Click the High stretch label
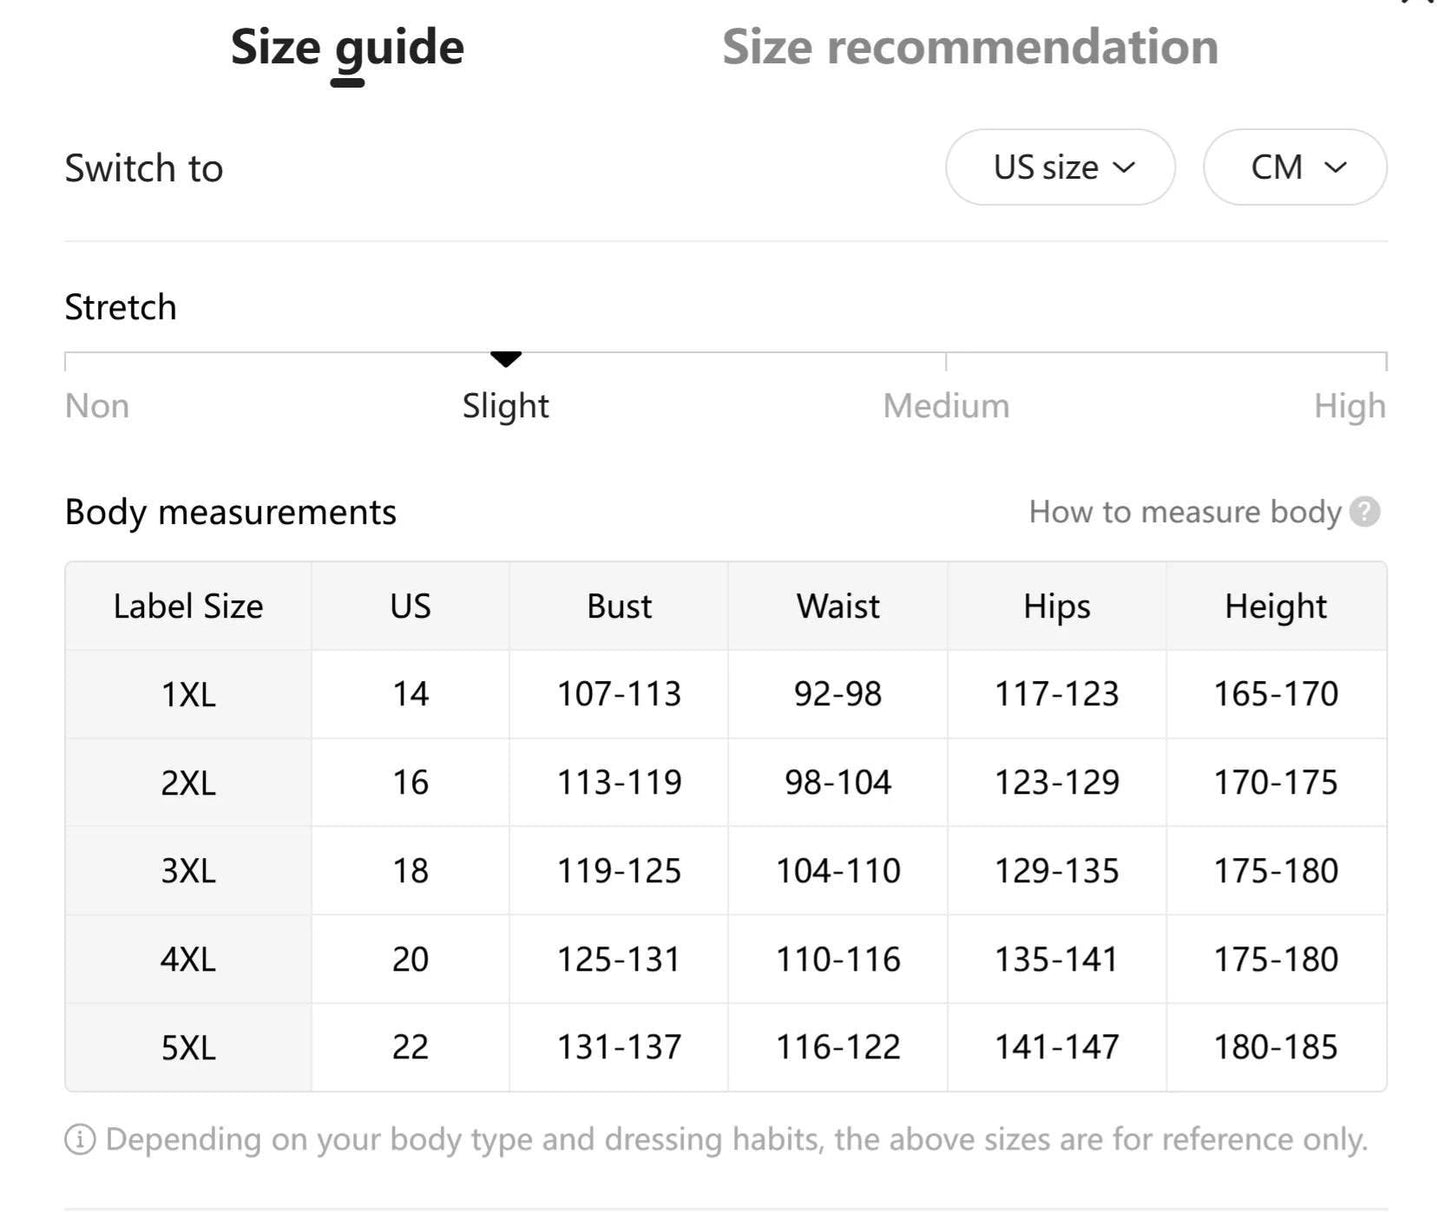 [1350, 406]
